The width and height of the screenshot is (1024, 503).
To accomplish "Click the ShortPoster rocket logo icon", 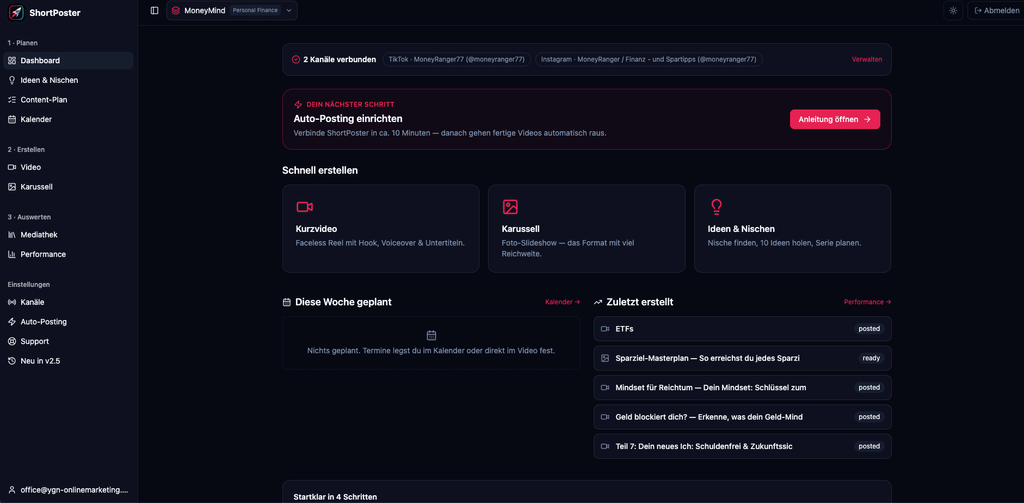I will (16, 12).
